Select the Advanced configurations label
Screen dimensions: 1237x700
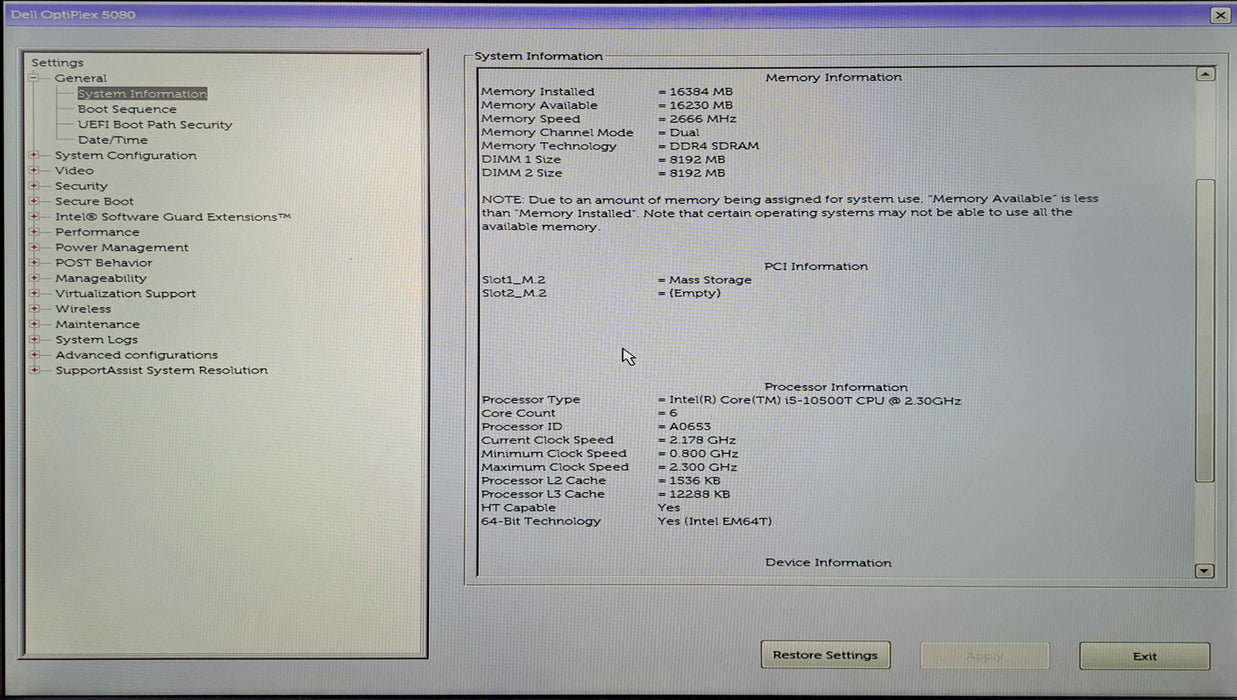136,355
